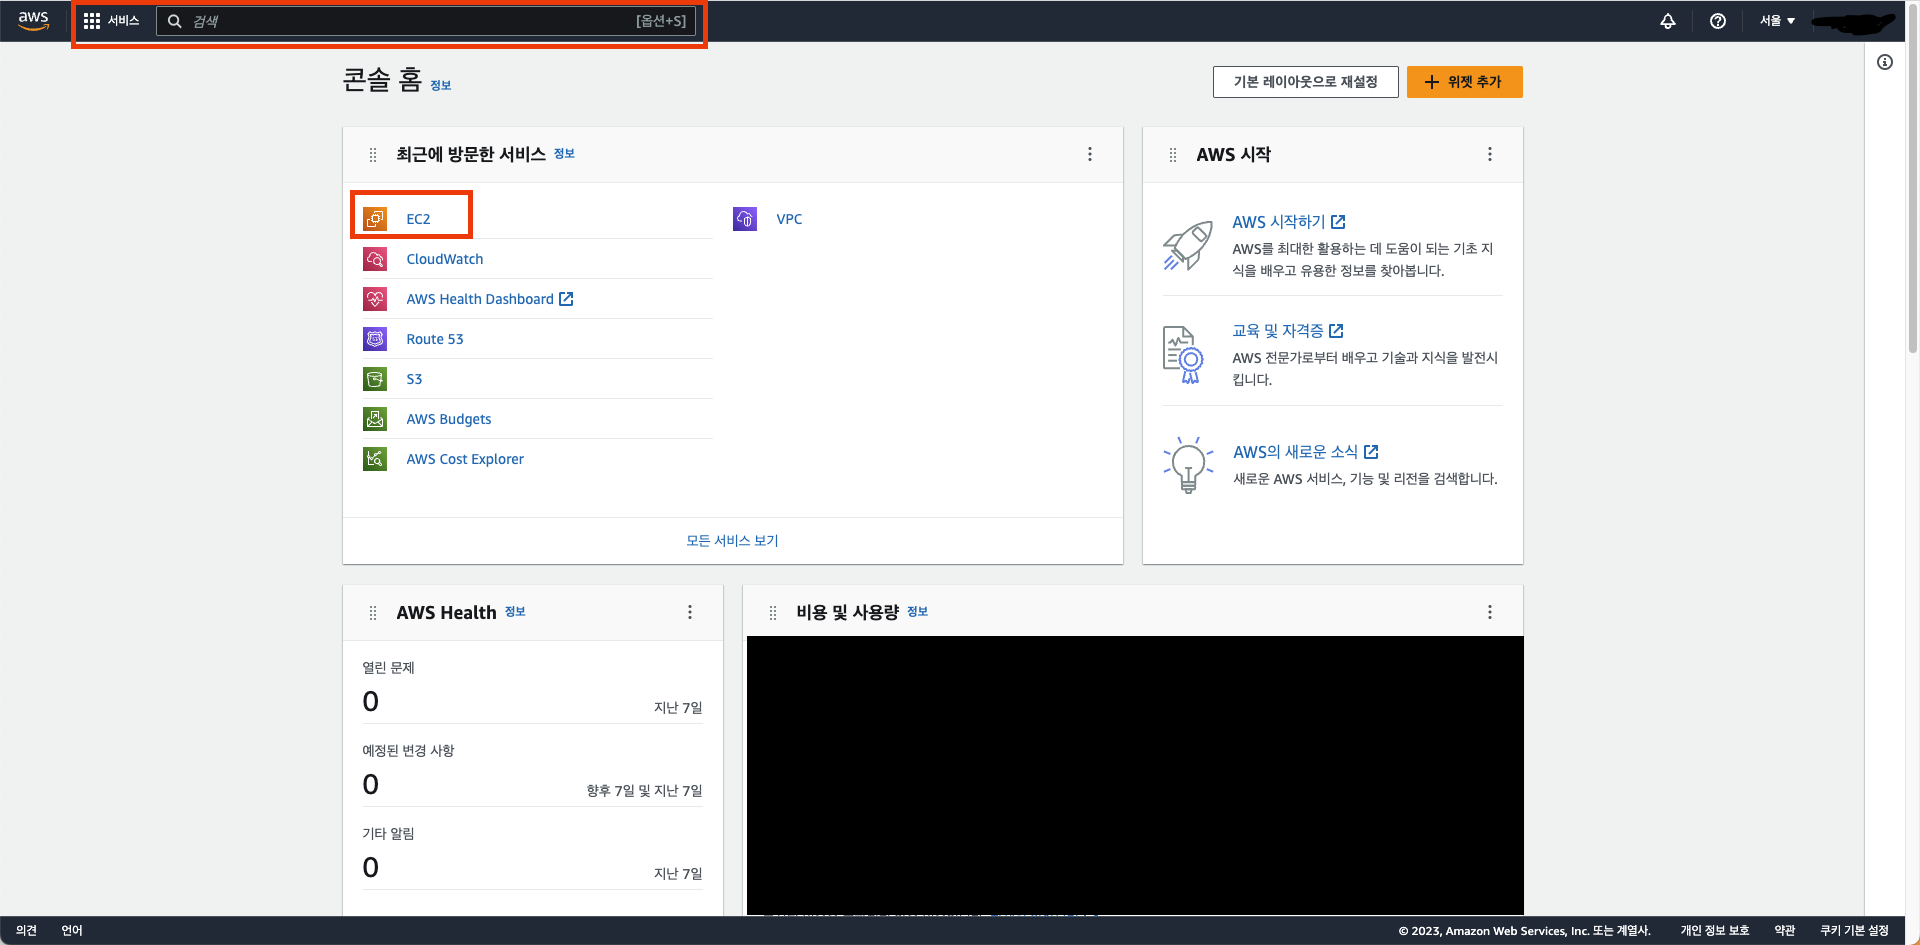Viewport: 1920px width, 945px height.
Task: Open the AWS Cost Explorer link
Action: (x=465, y=459)
